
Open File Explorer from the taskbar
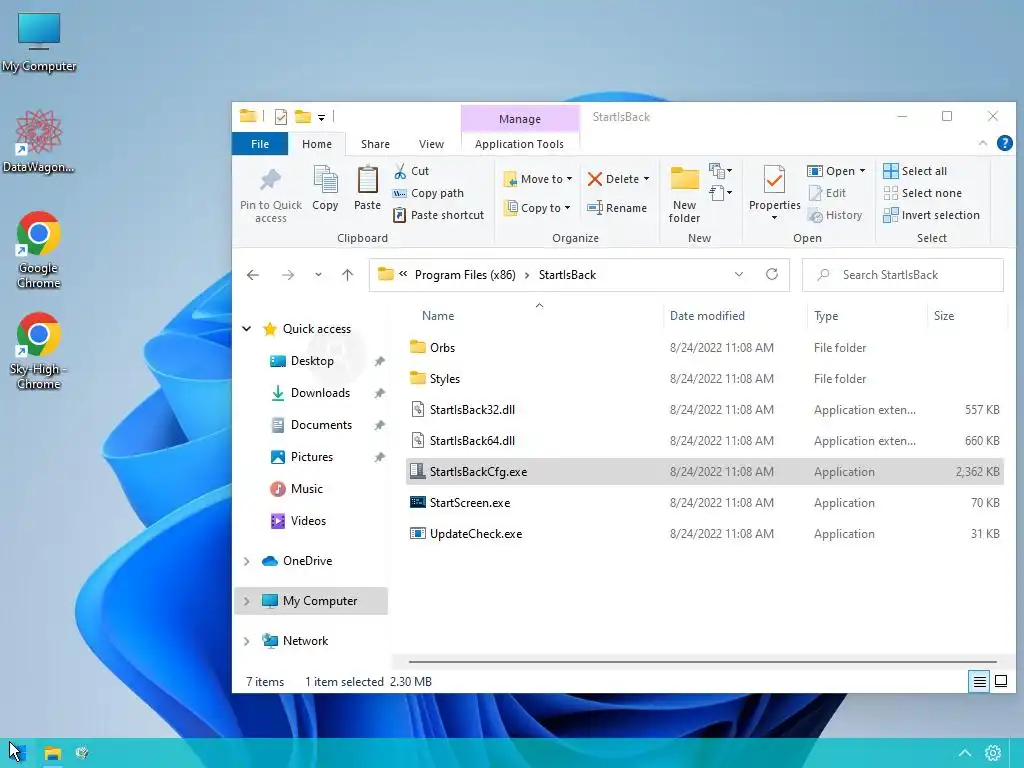point(52,753)
